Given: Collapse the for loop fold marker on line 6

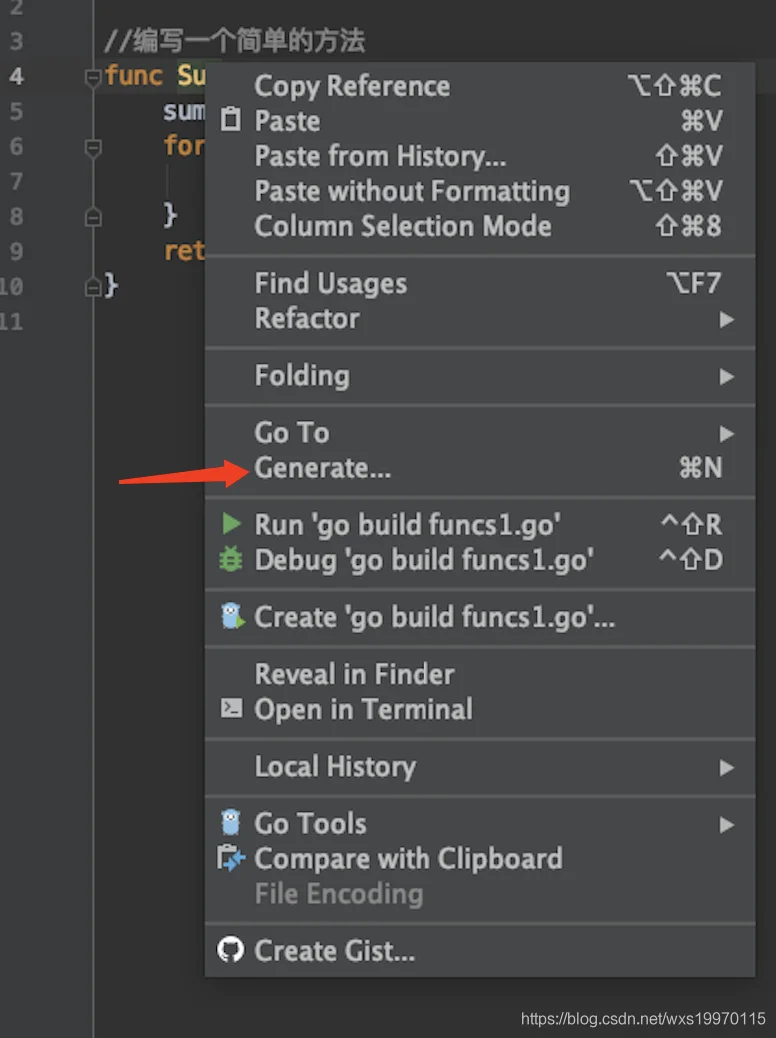Looking at the screenshot, I should pos(93,148).
